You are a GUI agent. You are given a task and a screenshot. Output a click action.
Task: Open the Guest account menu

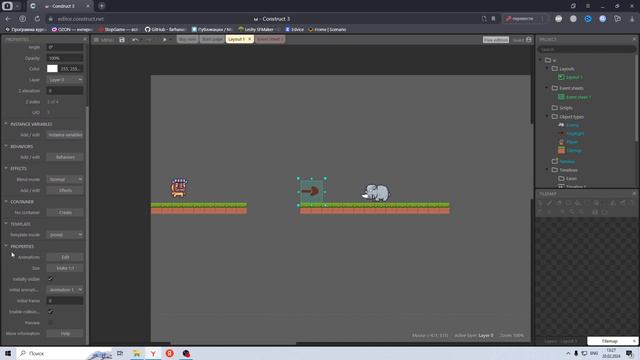(x=522, y=40)
